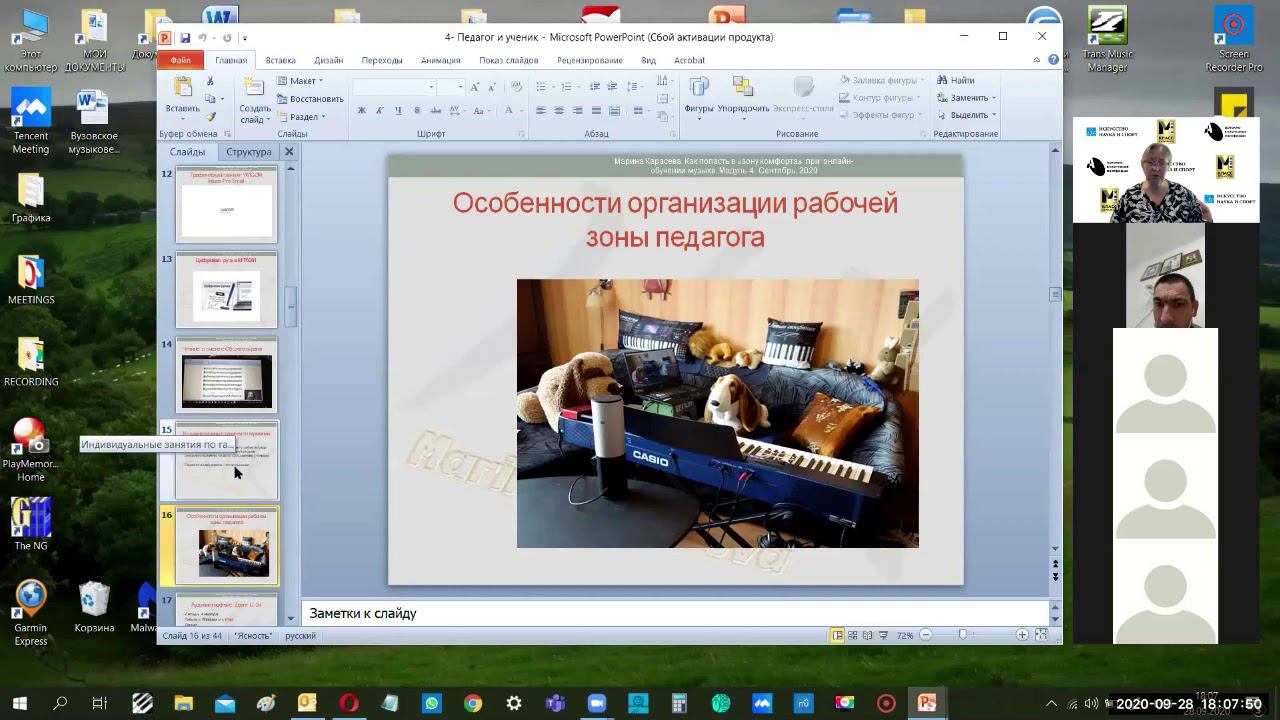
Task: Open WhatsApp from the taskbar
Action: tap(431, 703)
